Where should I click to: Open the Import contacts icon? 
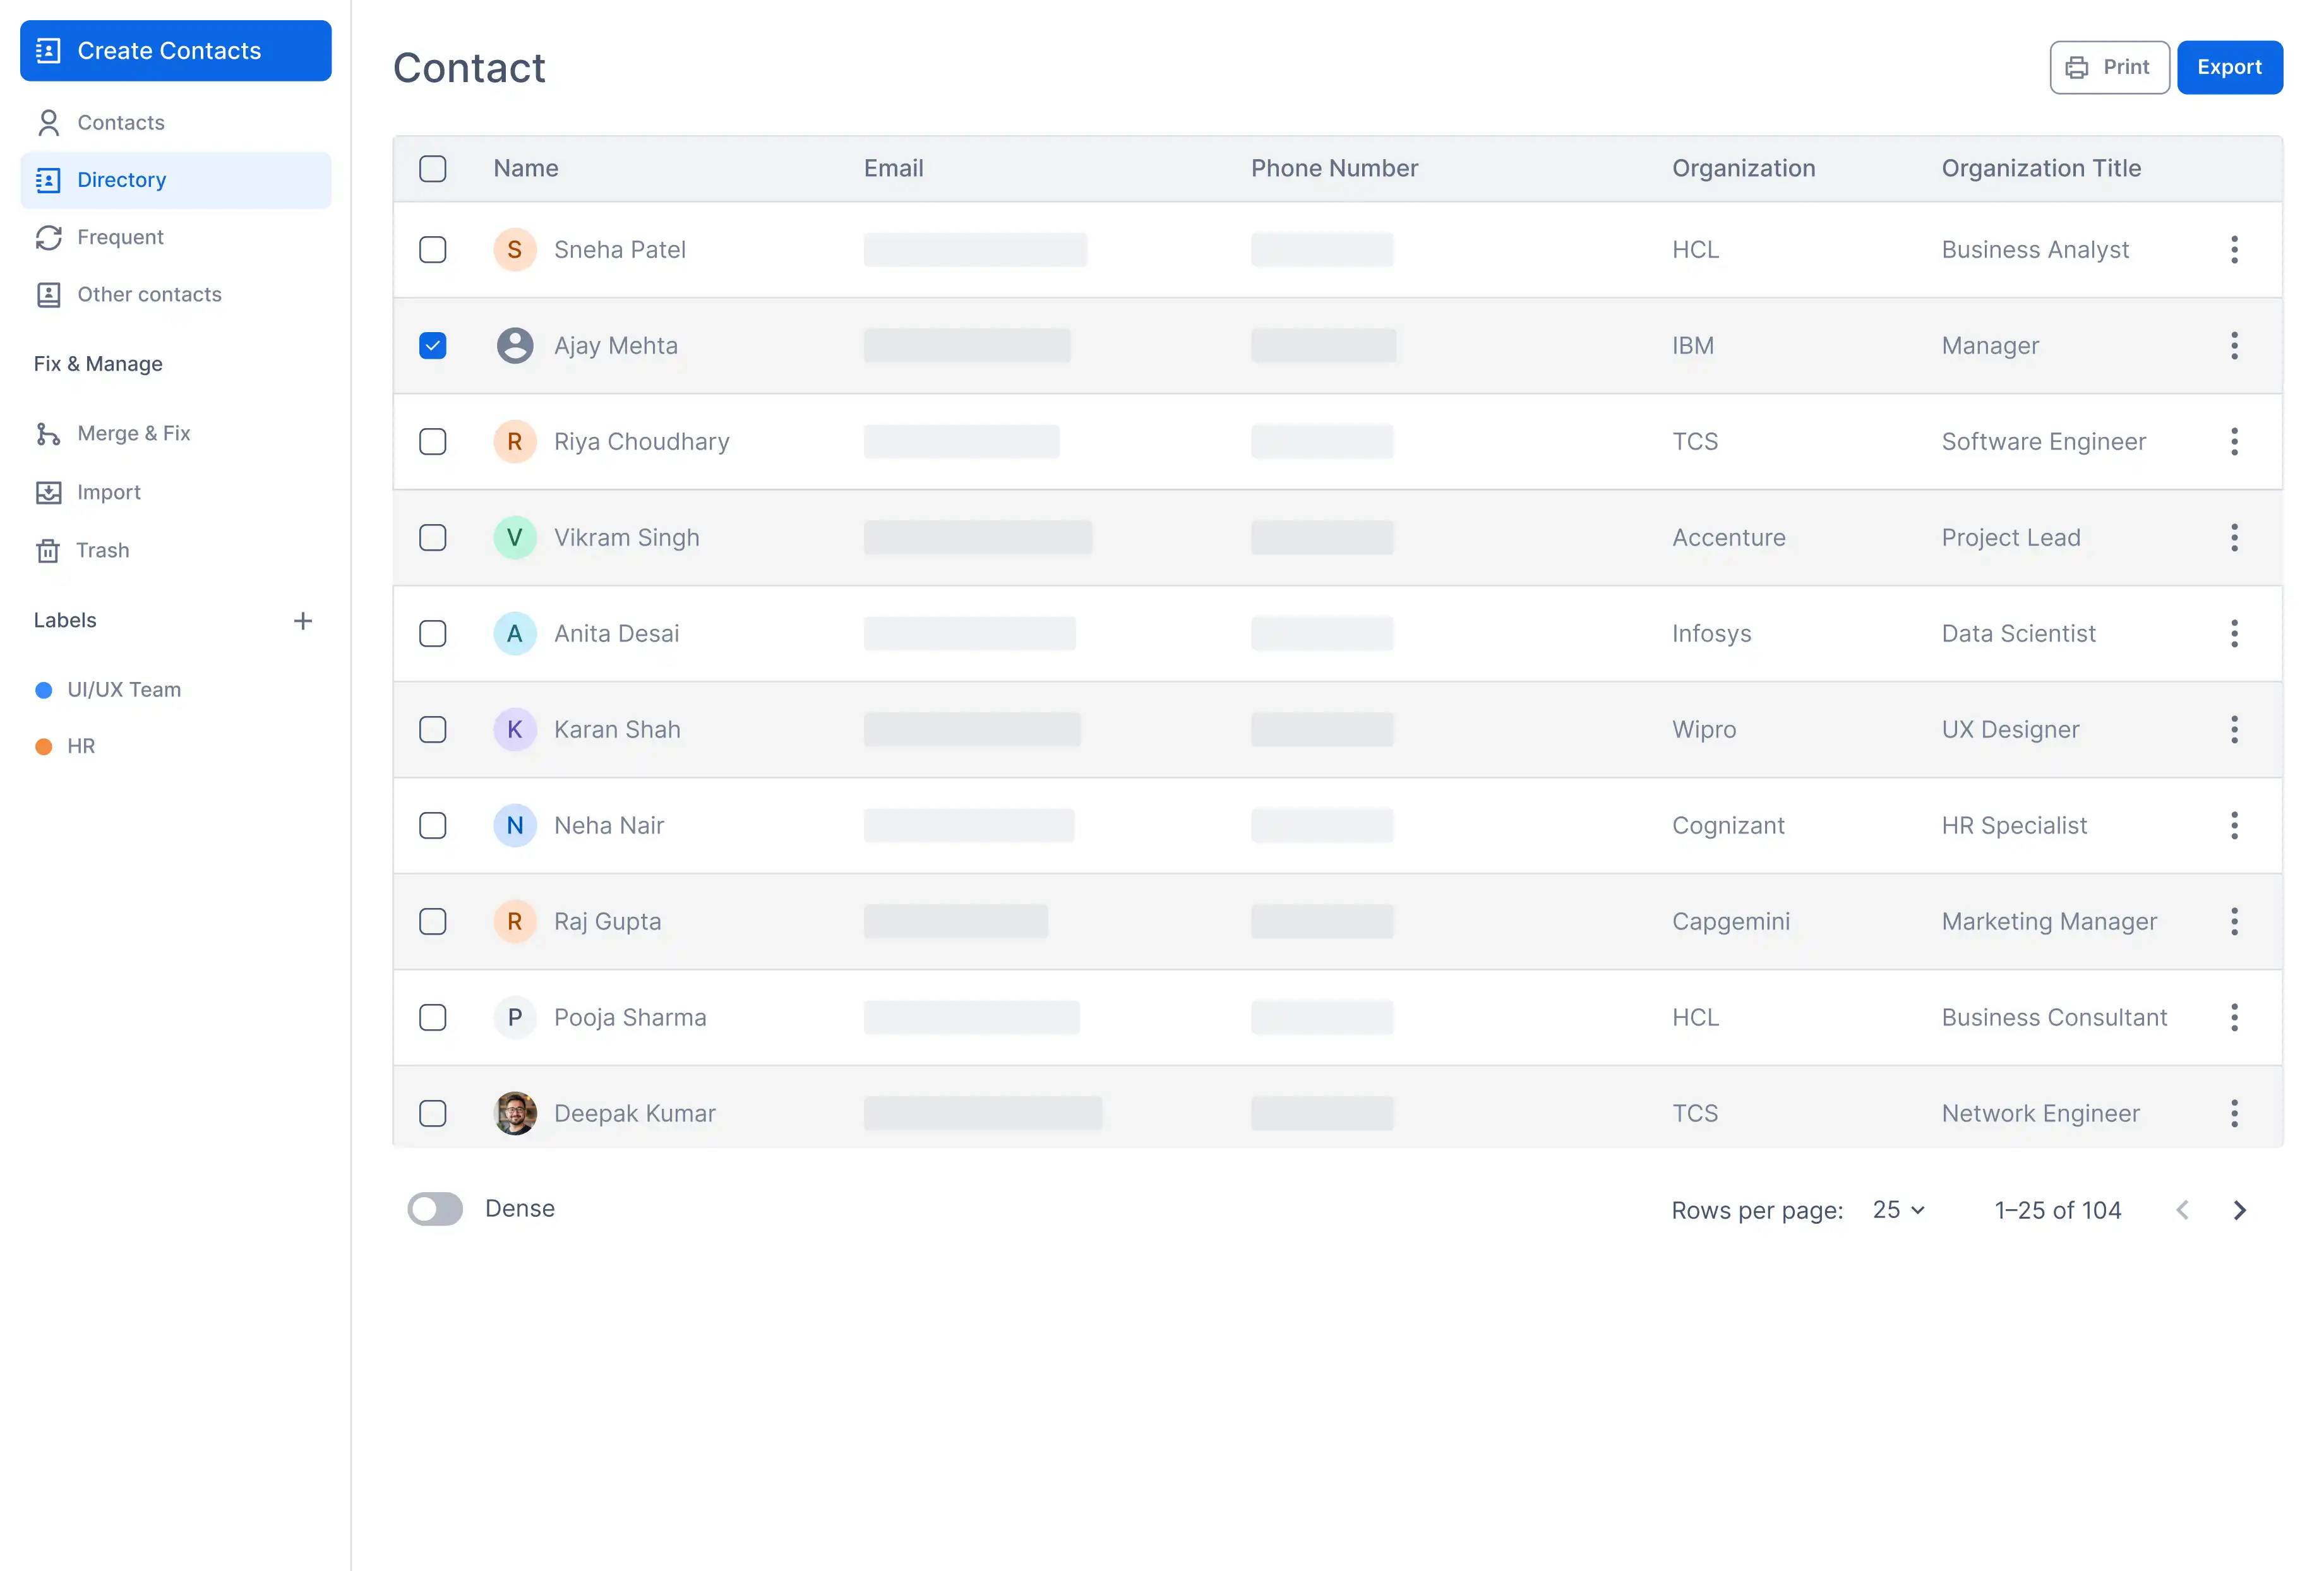pyautogui.click(x=48, y=492)
